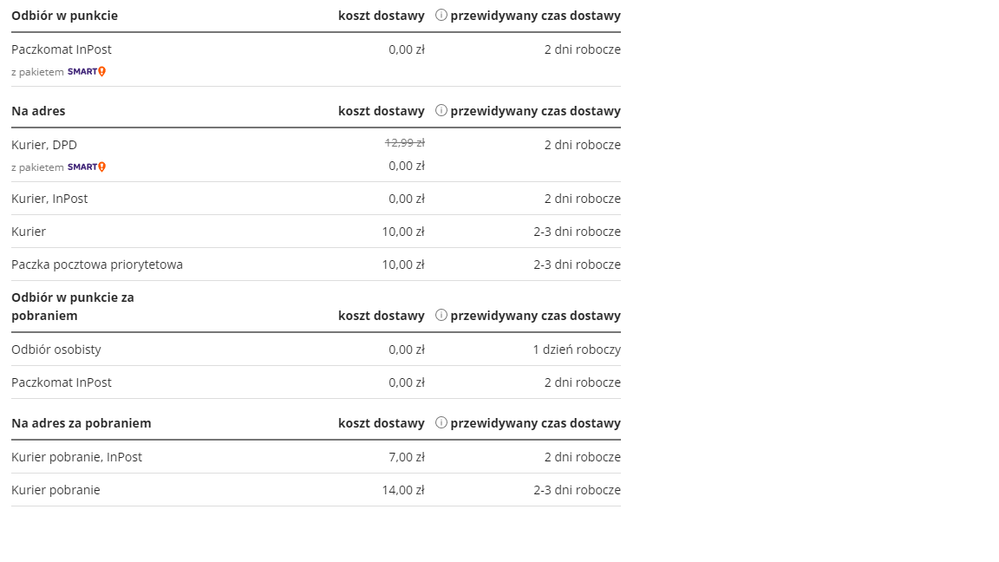The image size is (999, 562).
Task: Click info icon in Na adres za pobraniem header
Action: 441,423
